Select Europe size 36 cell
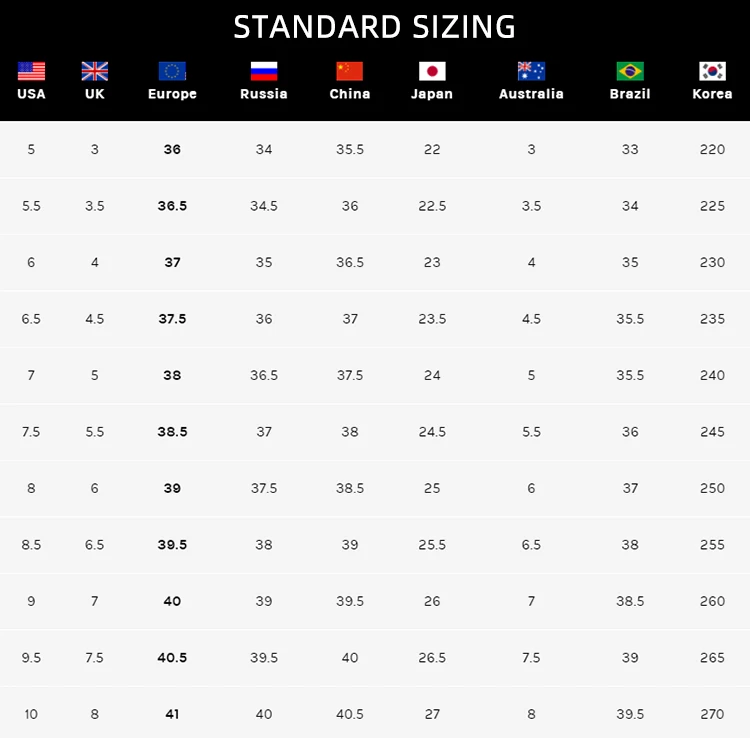The width and height of the screenshot is (750, 738). pos(172,149)
